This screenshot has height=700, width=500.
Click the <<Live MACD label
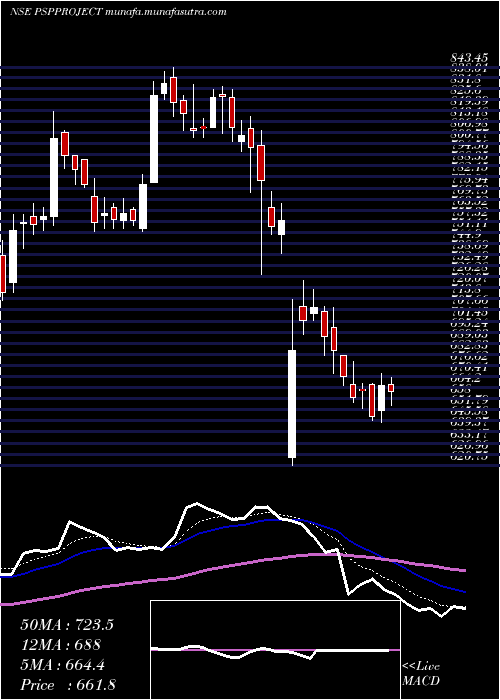click(421, 674)
